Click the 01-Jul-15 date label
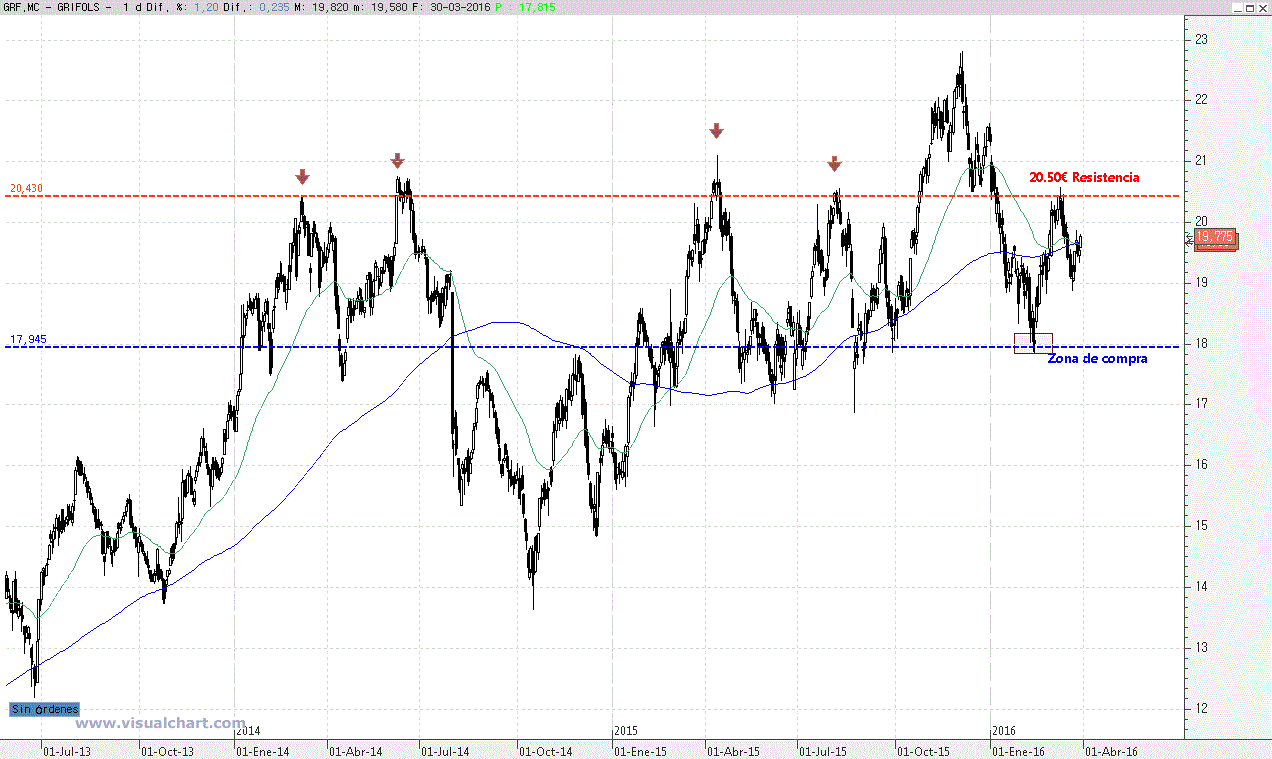The height and width of the screenshot is (759, 1272). coord(825,751)
